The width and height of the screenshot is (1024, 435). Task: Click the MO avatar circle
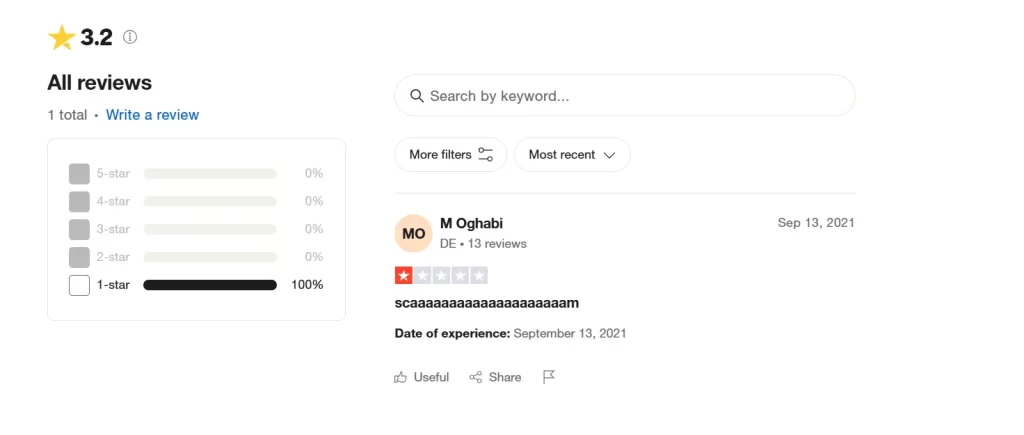[x=413, y=234]
